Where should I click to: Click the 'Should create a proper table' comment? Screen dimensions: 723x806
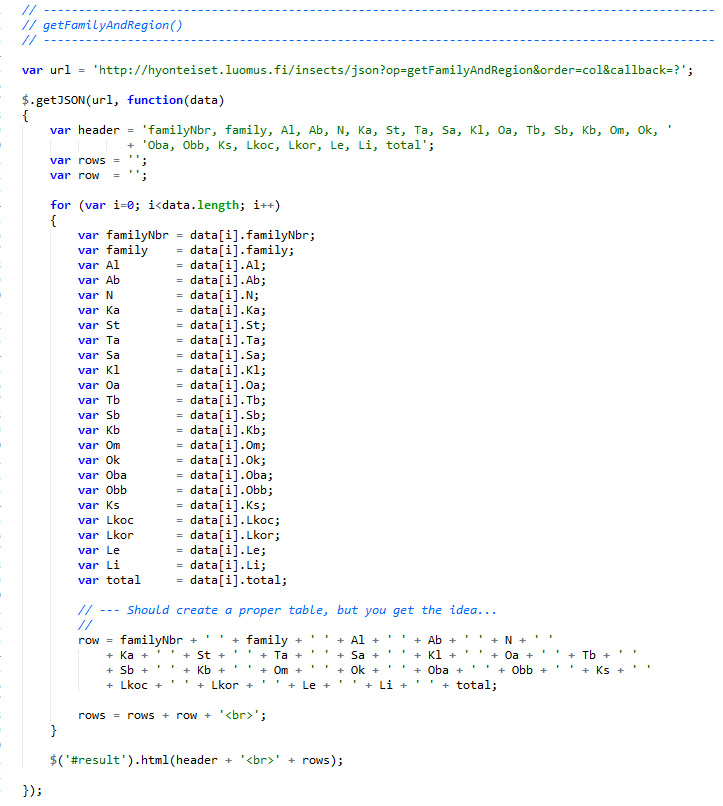[288, 610]
